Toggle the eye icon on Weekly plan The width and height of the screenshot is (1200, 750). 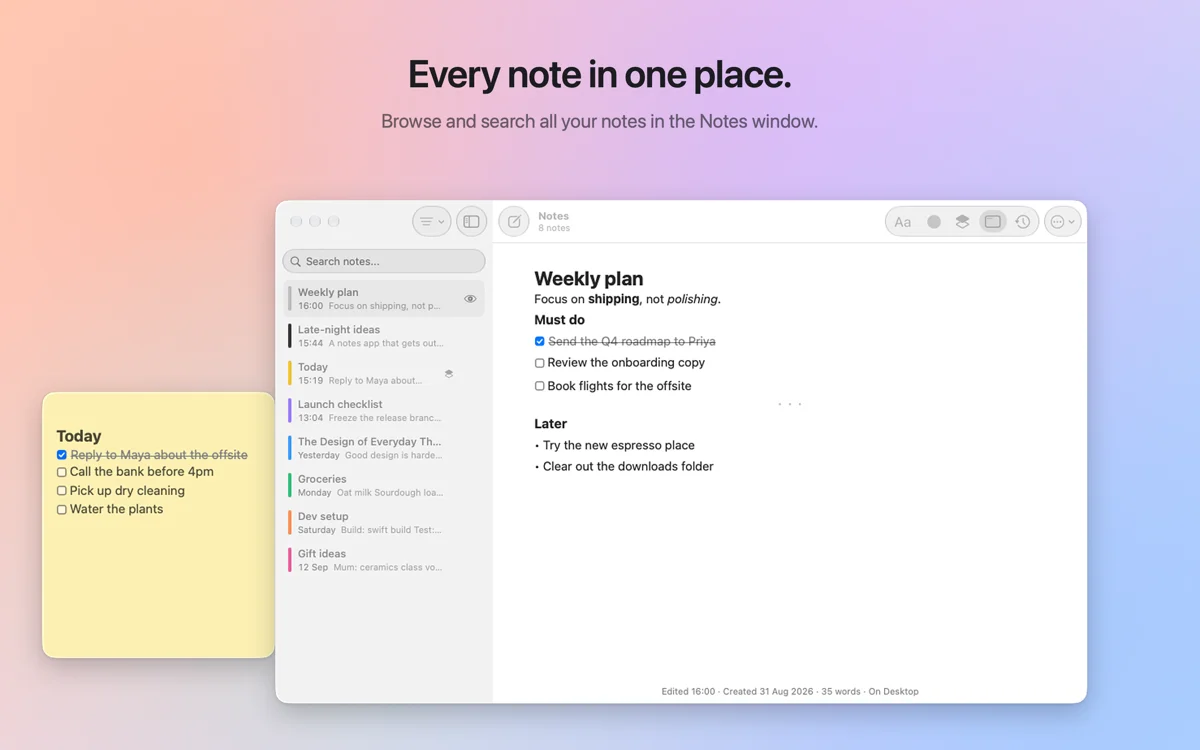tap(470, 299)
